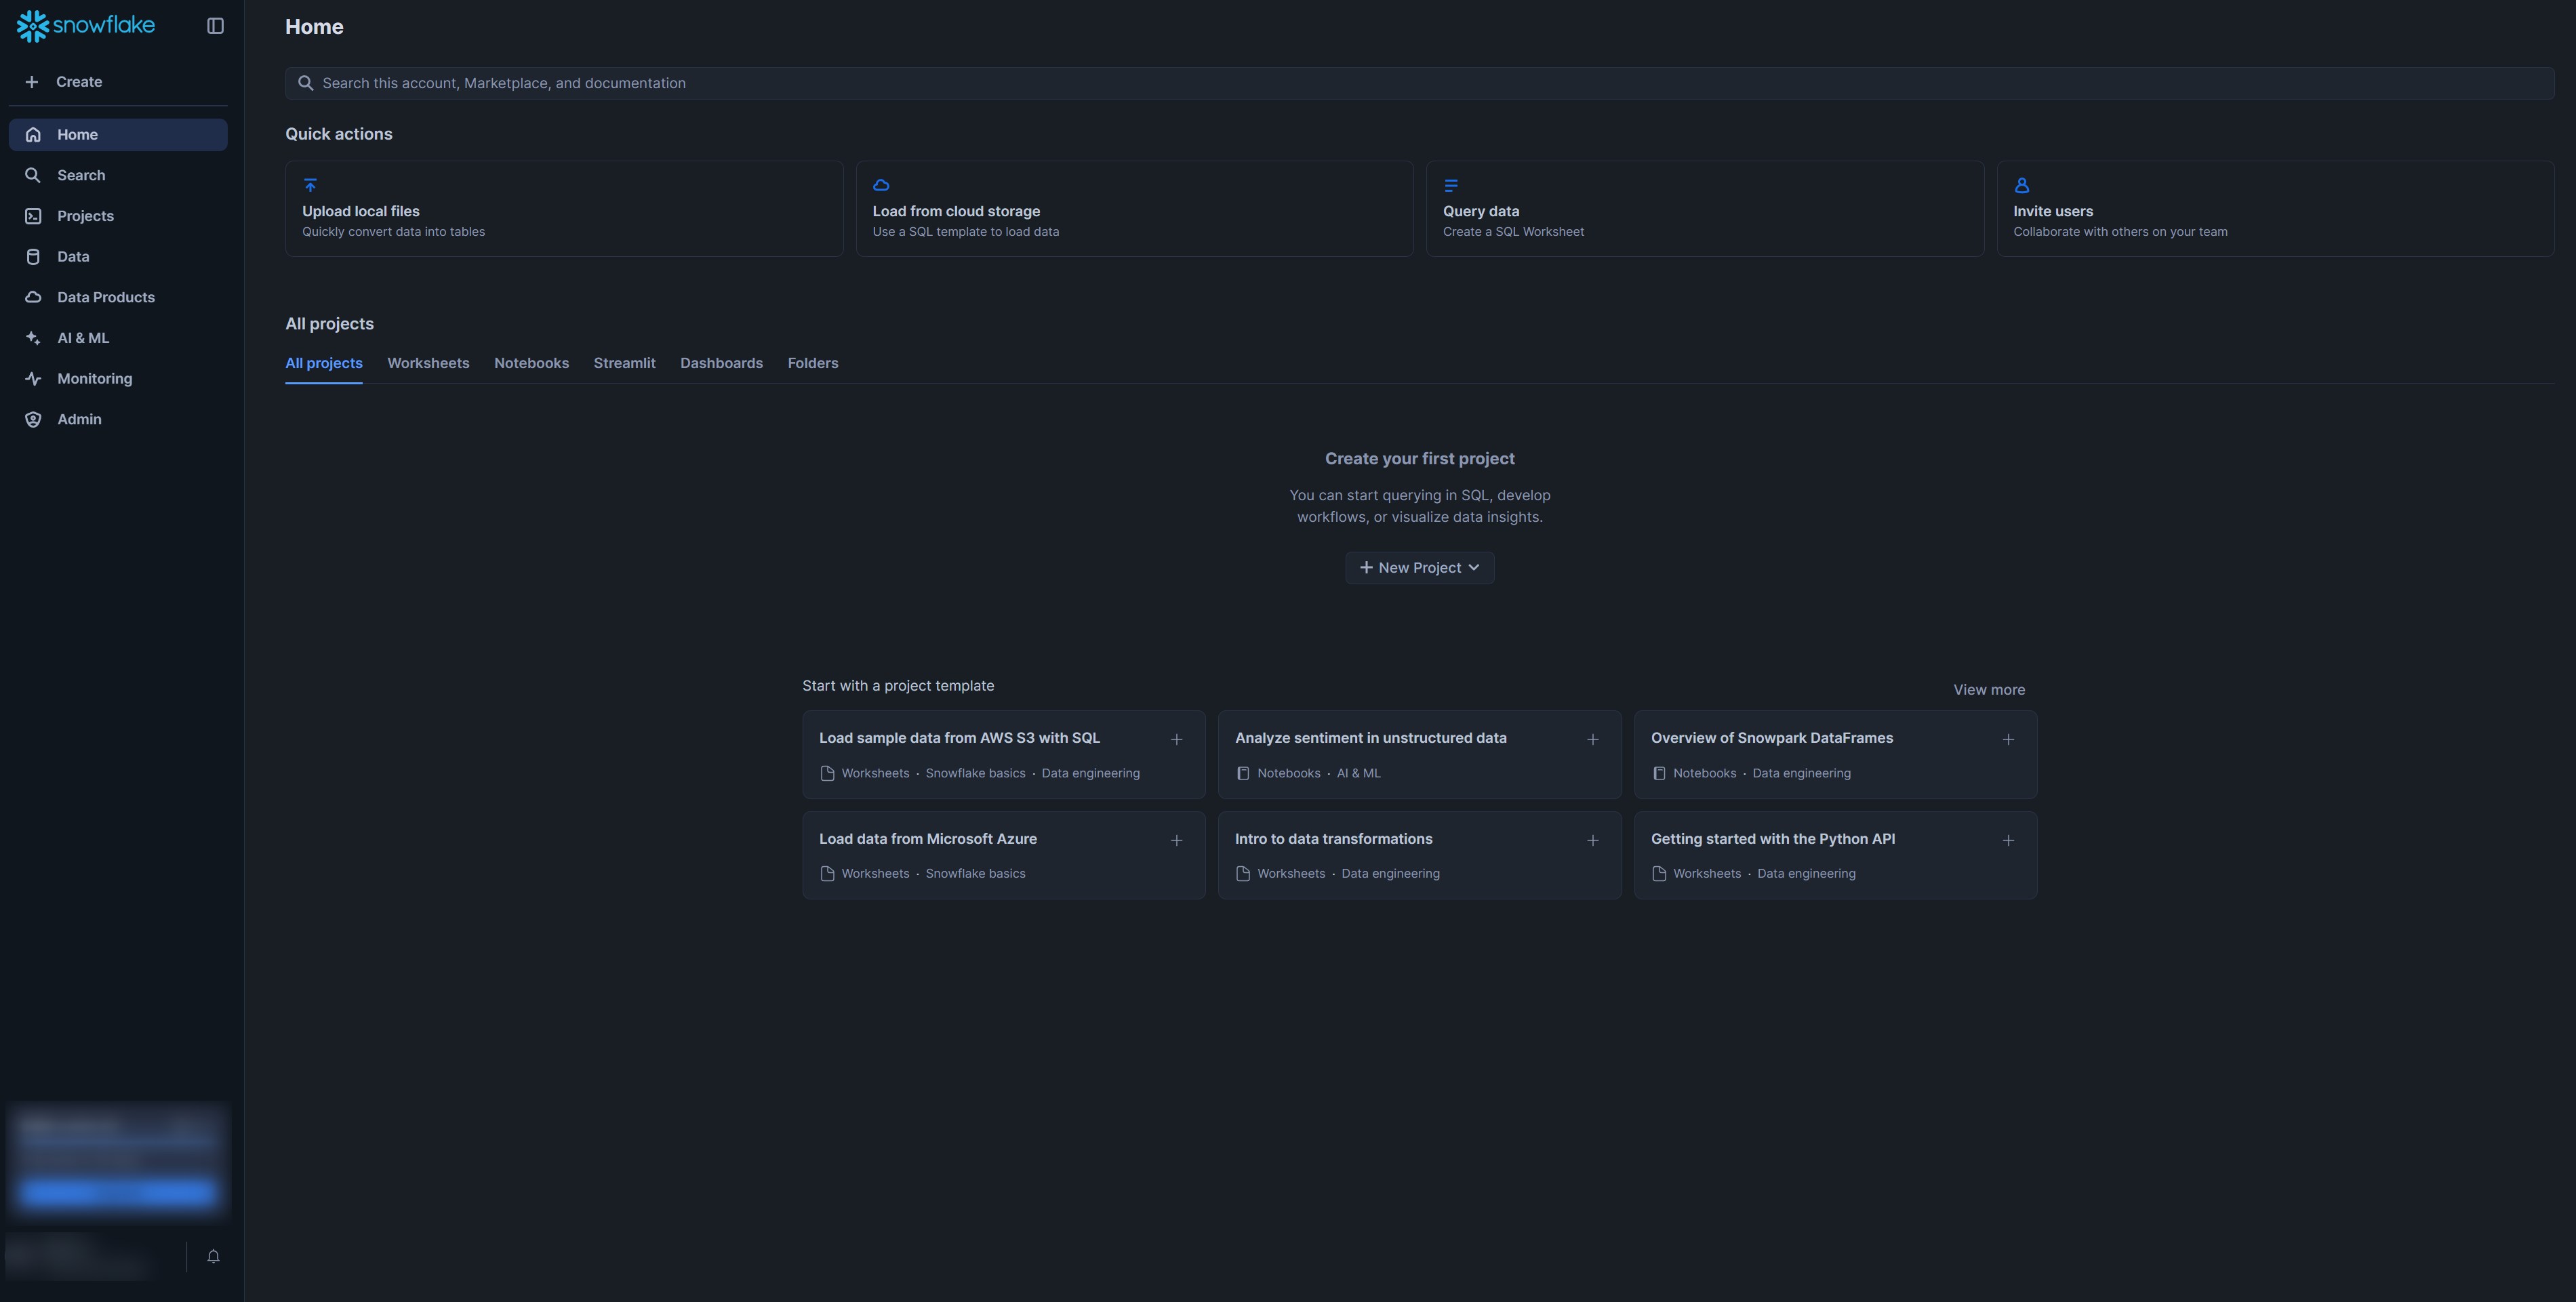
Task: Click the magnifier icon in search bar
Action: click(306, 83)
